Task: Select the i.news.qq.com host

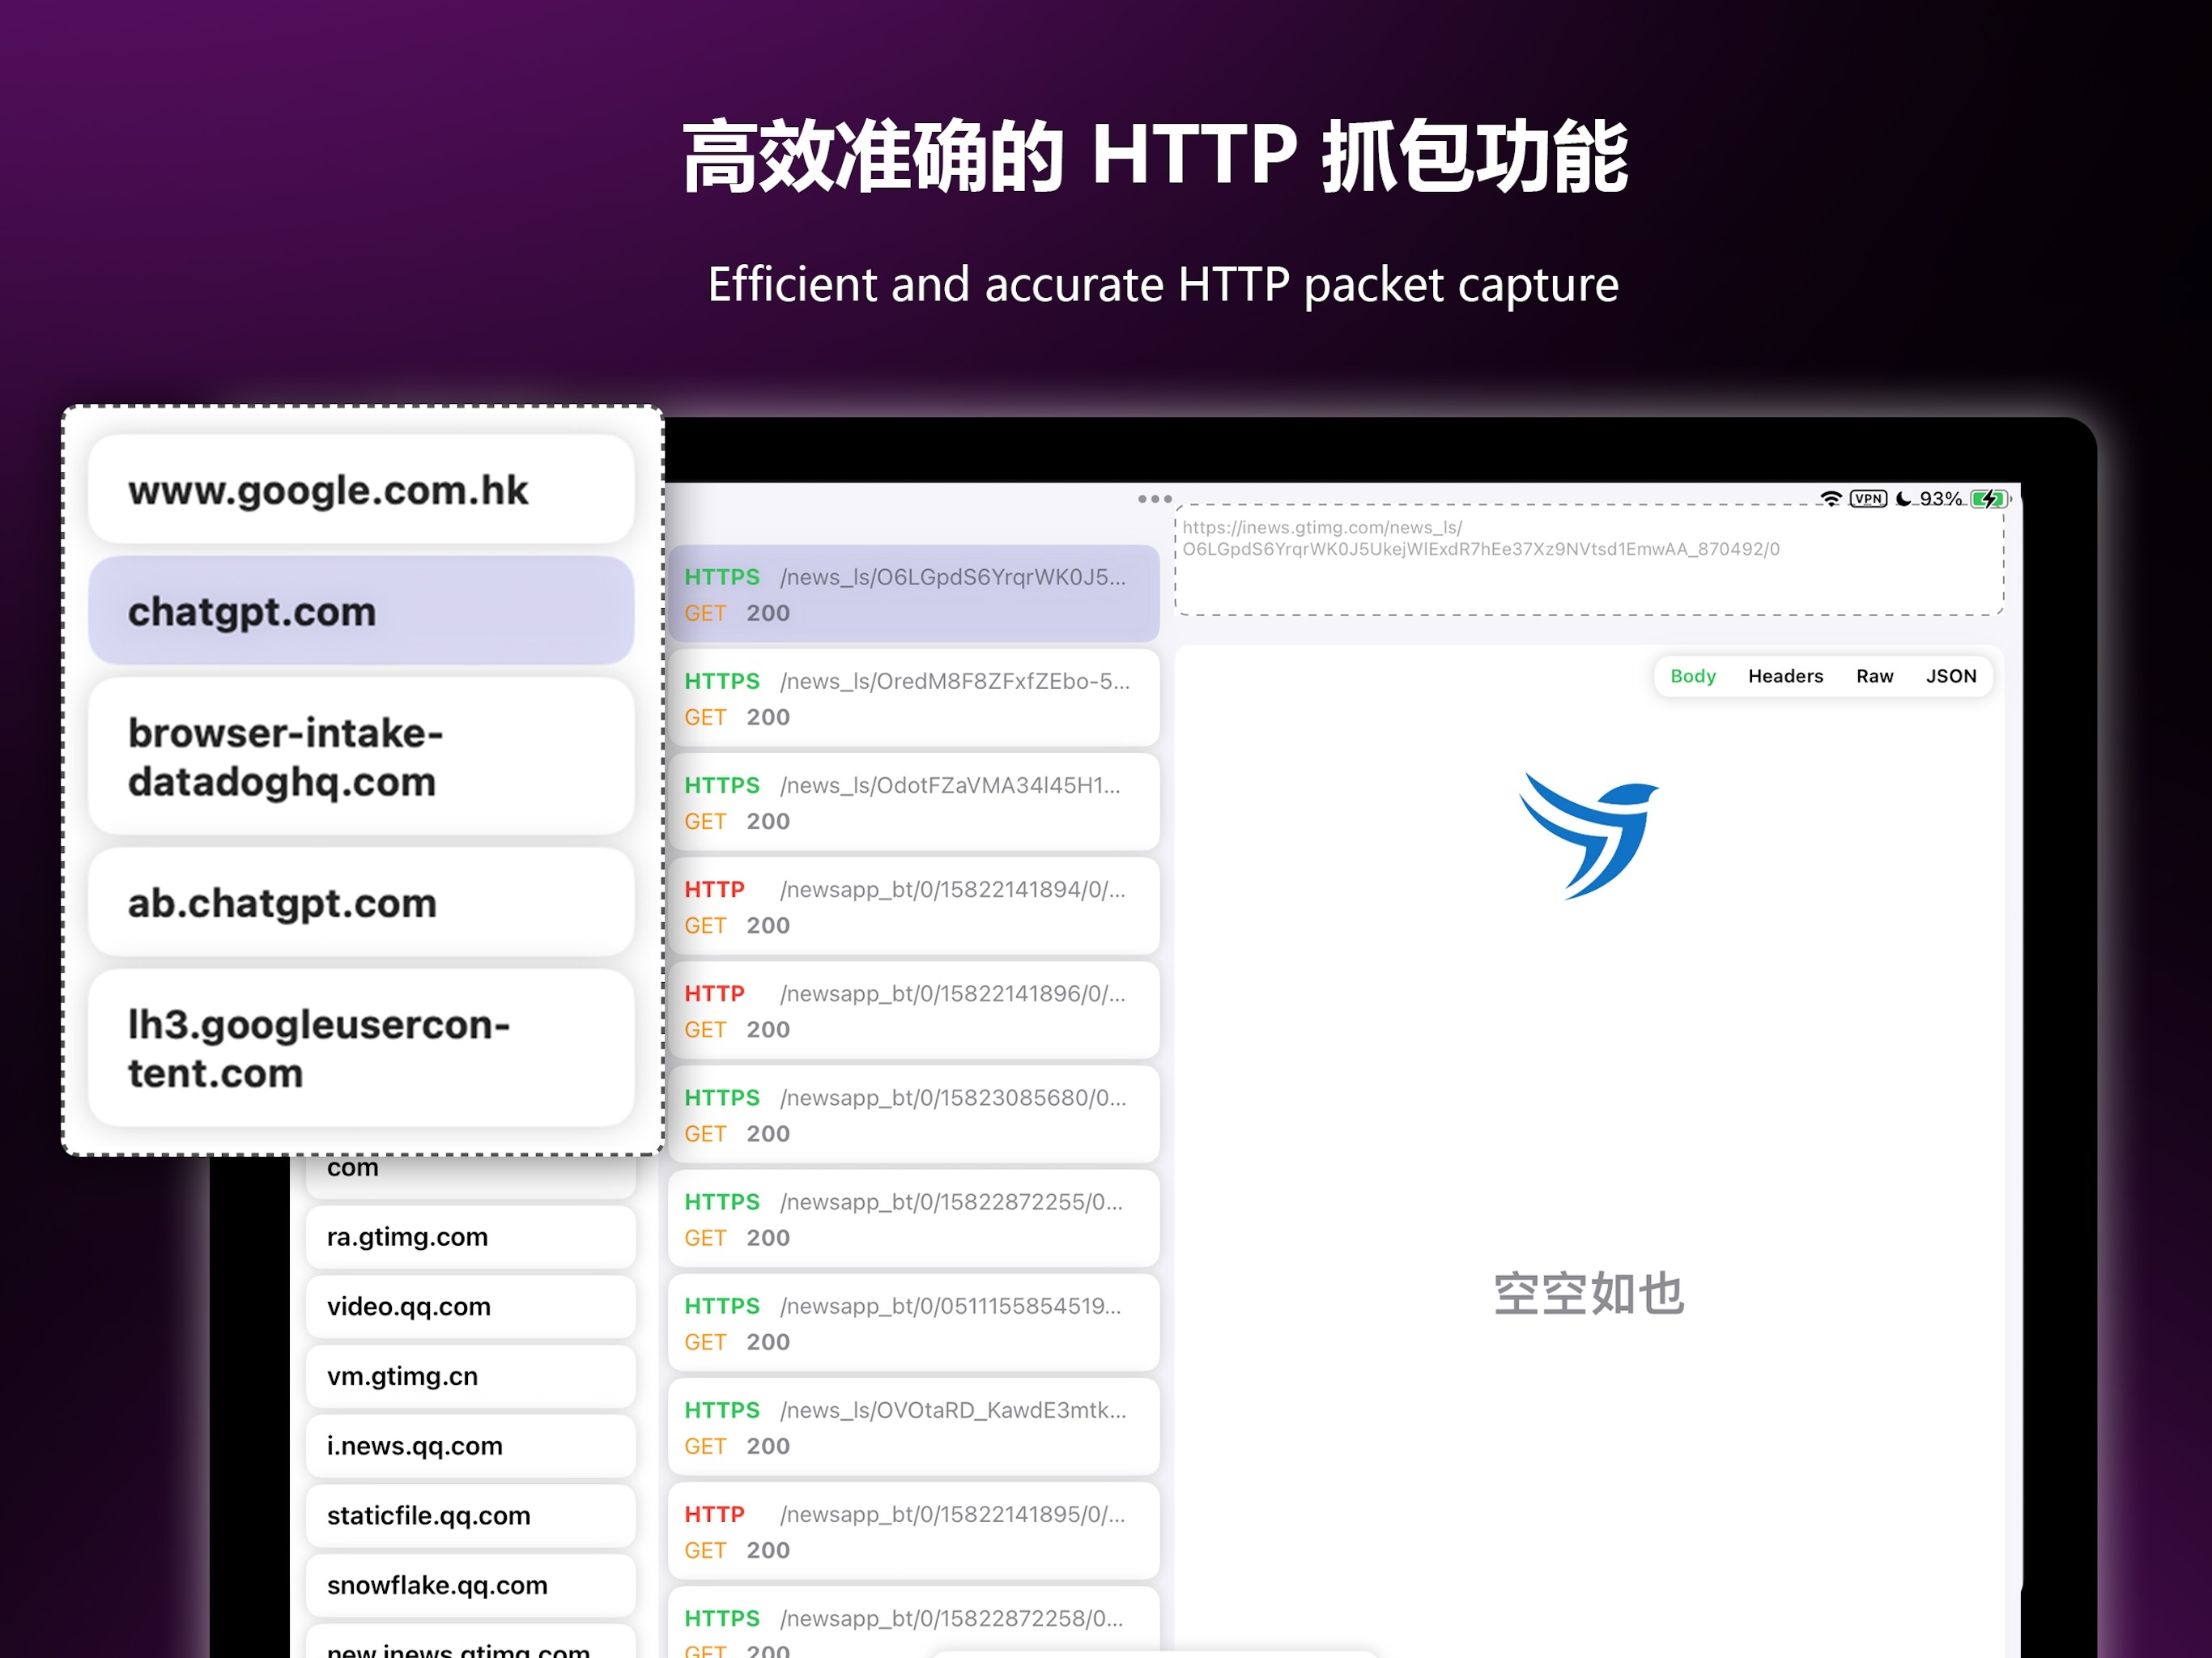Action: (x=470, y=1446)
